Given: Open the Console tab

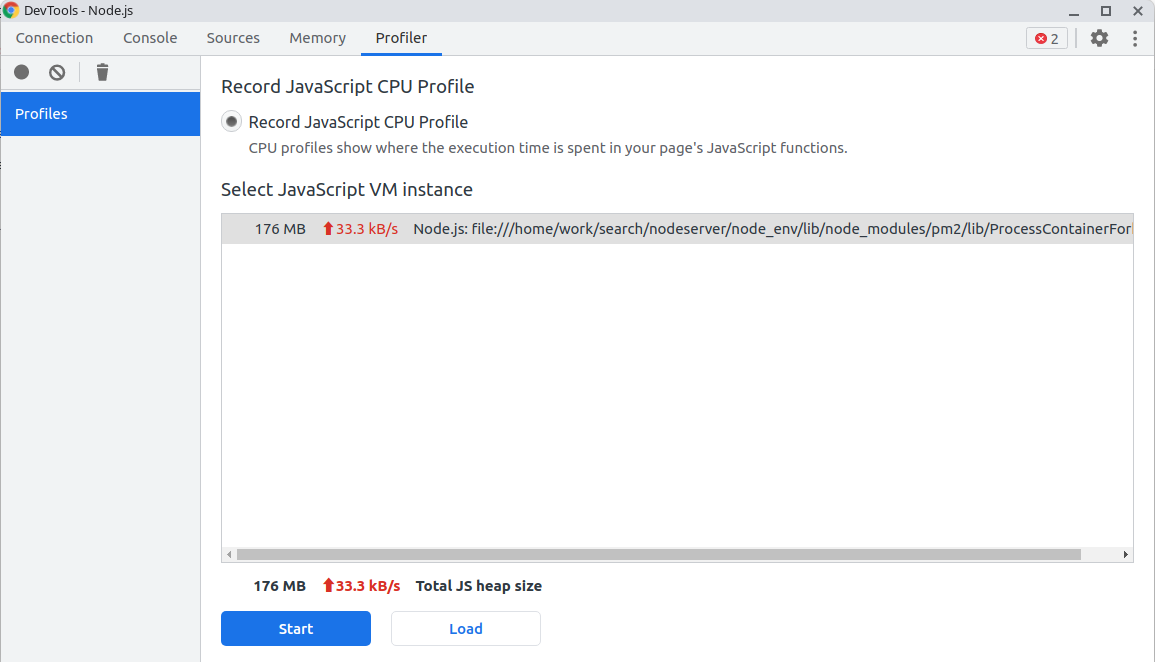Looking at the screenshot, I should [x=150, y=38].
